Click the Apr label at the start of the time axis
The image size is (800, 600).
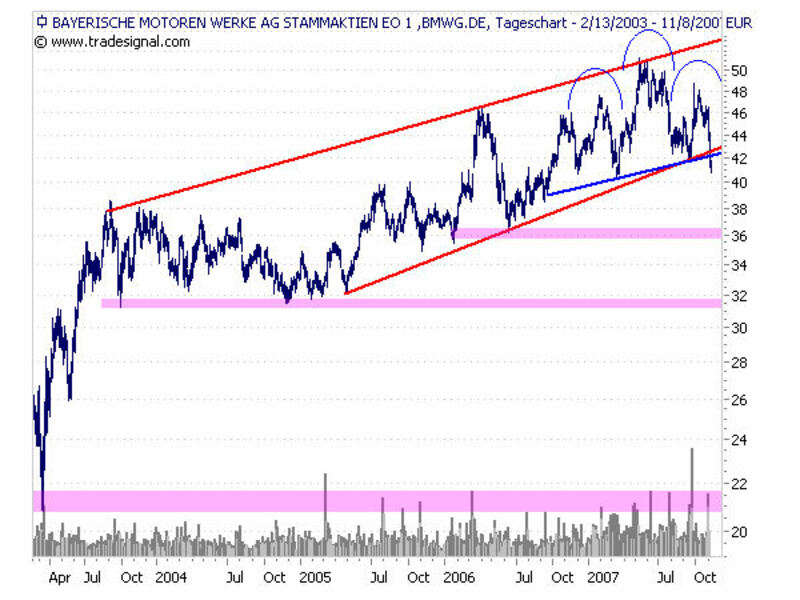(58, 577)
